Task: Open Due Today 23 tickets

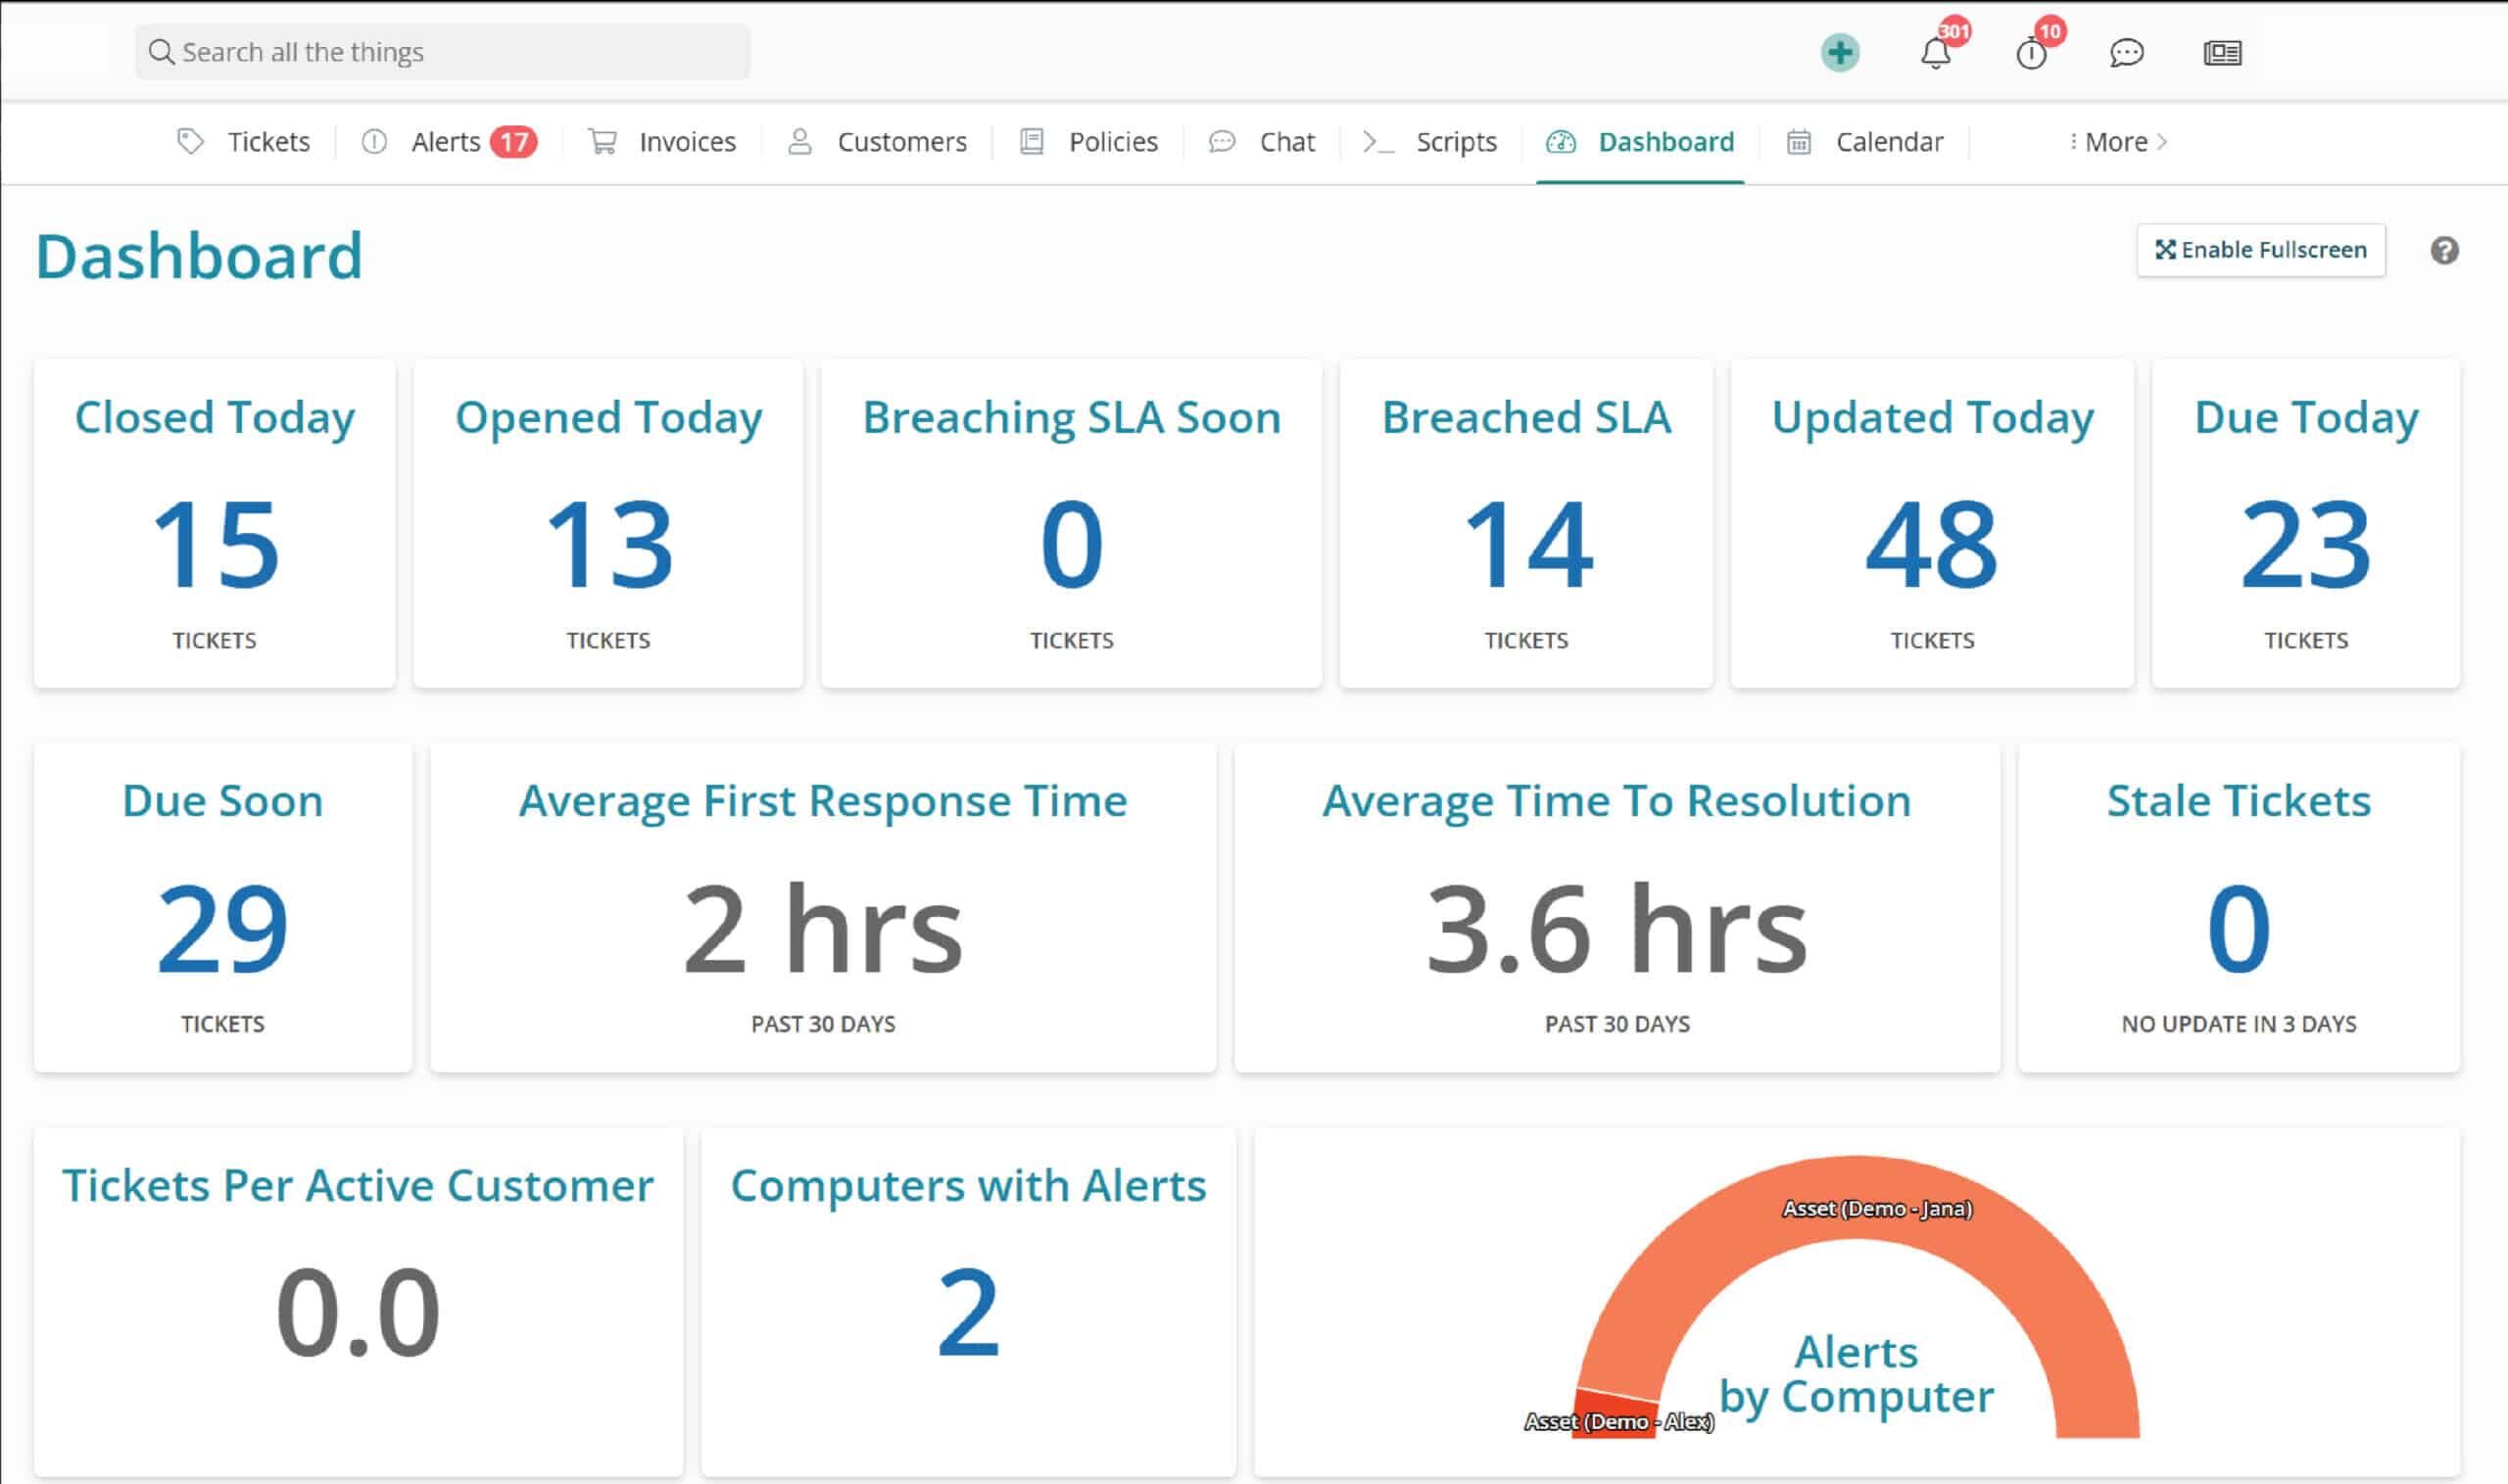Action: click(2305, 544)
